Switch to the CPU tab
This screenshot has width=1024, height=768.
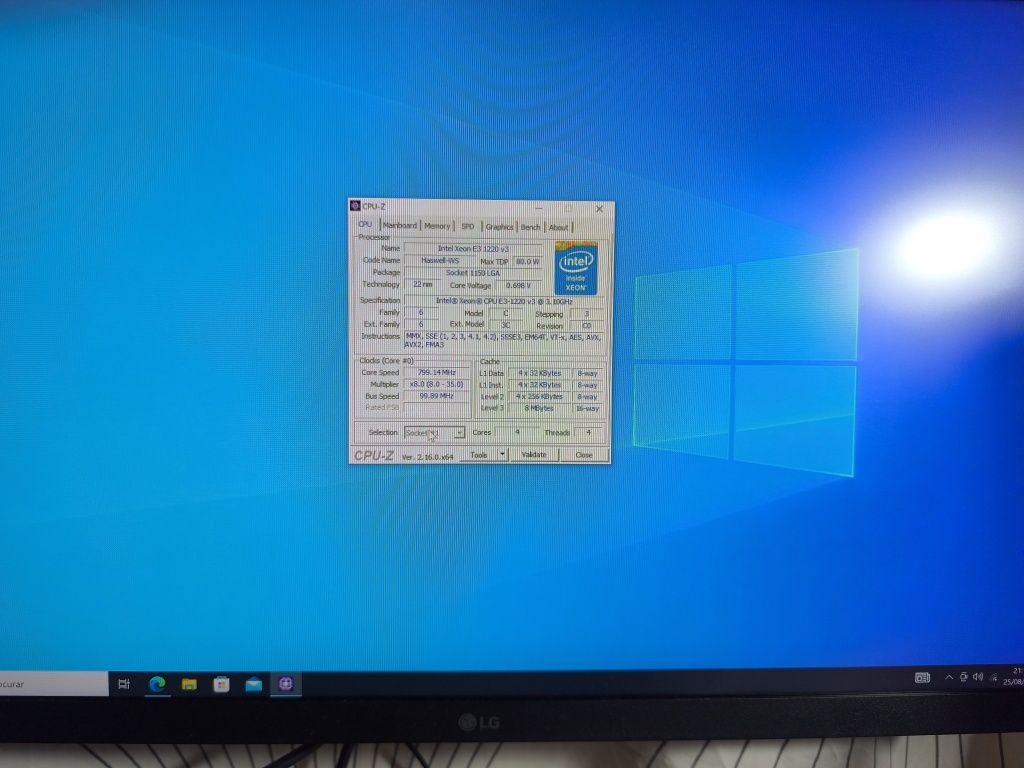point(365,224)
